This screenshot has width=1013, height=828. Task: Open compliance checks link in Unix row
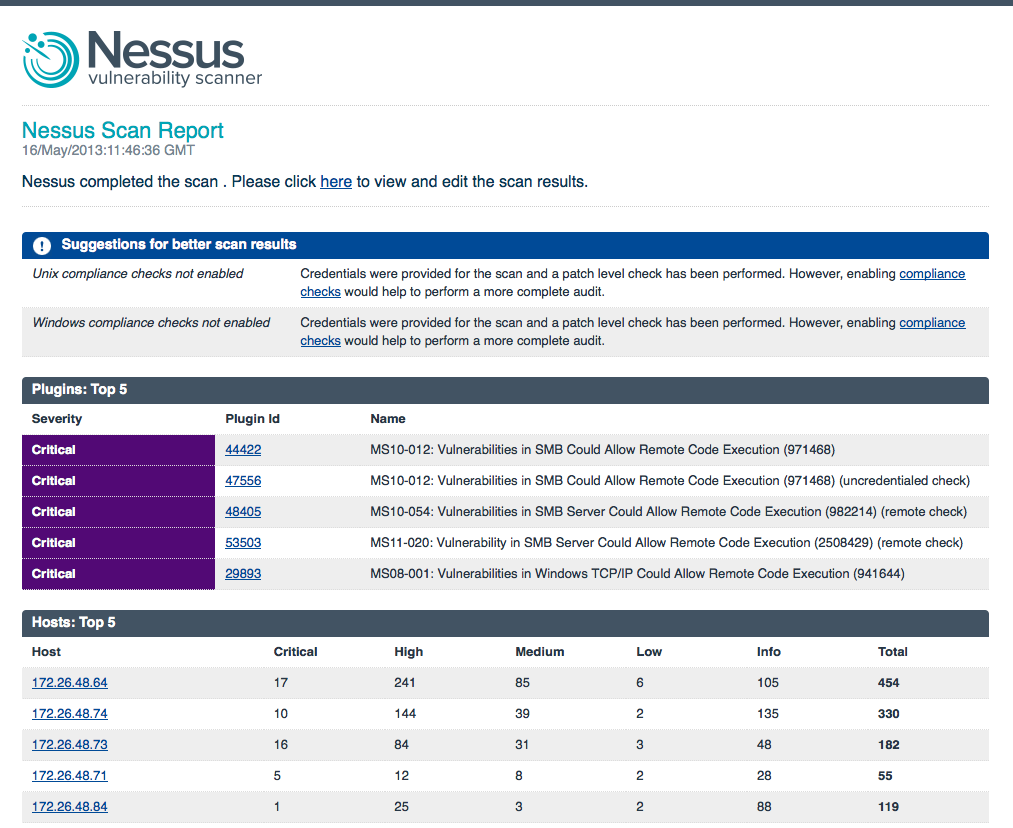click(932, 273)
